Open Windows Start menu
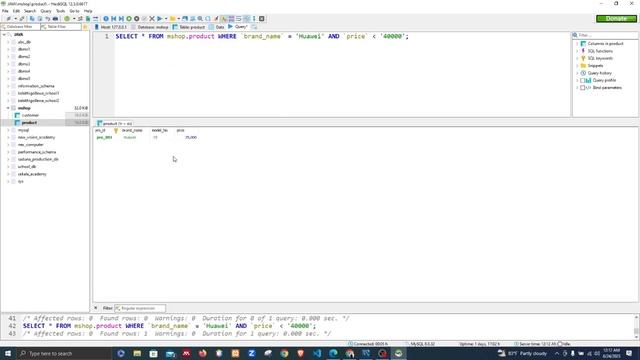Screen dimensions: 640x360 tap(8, 353)
